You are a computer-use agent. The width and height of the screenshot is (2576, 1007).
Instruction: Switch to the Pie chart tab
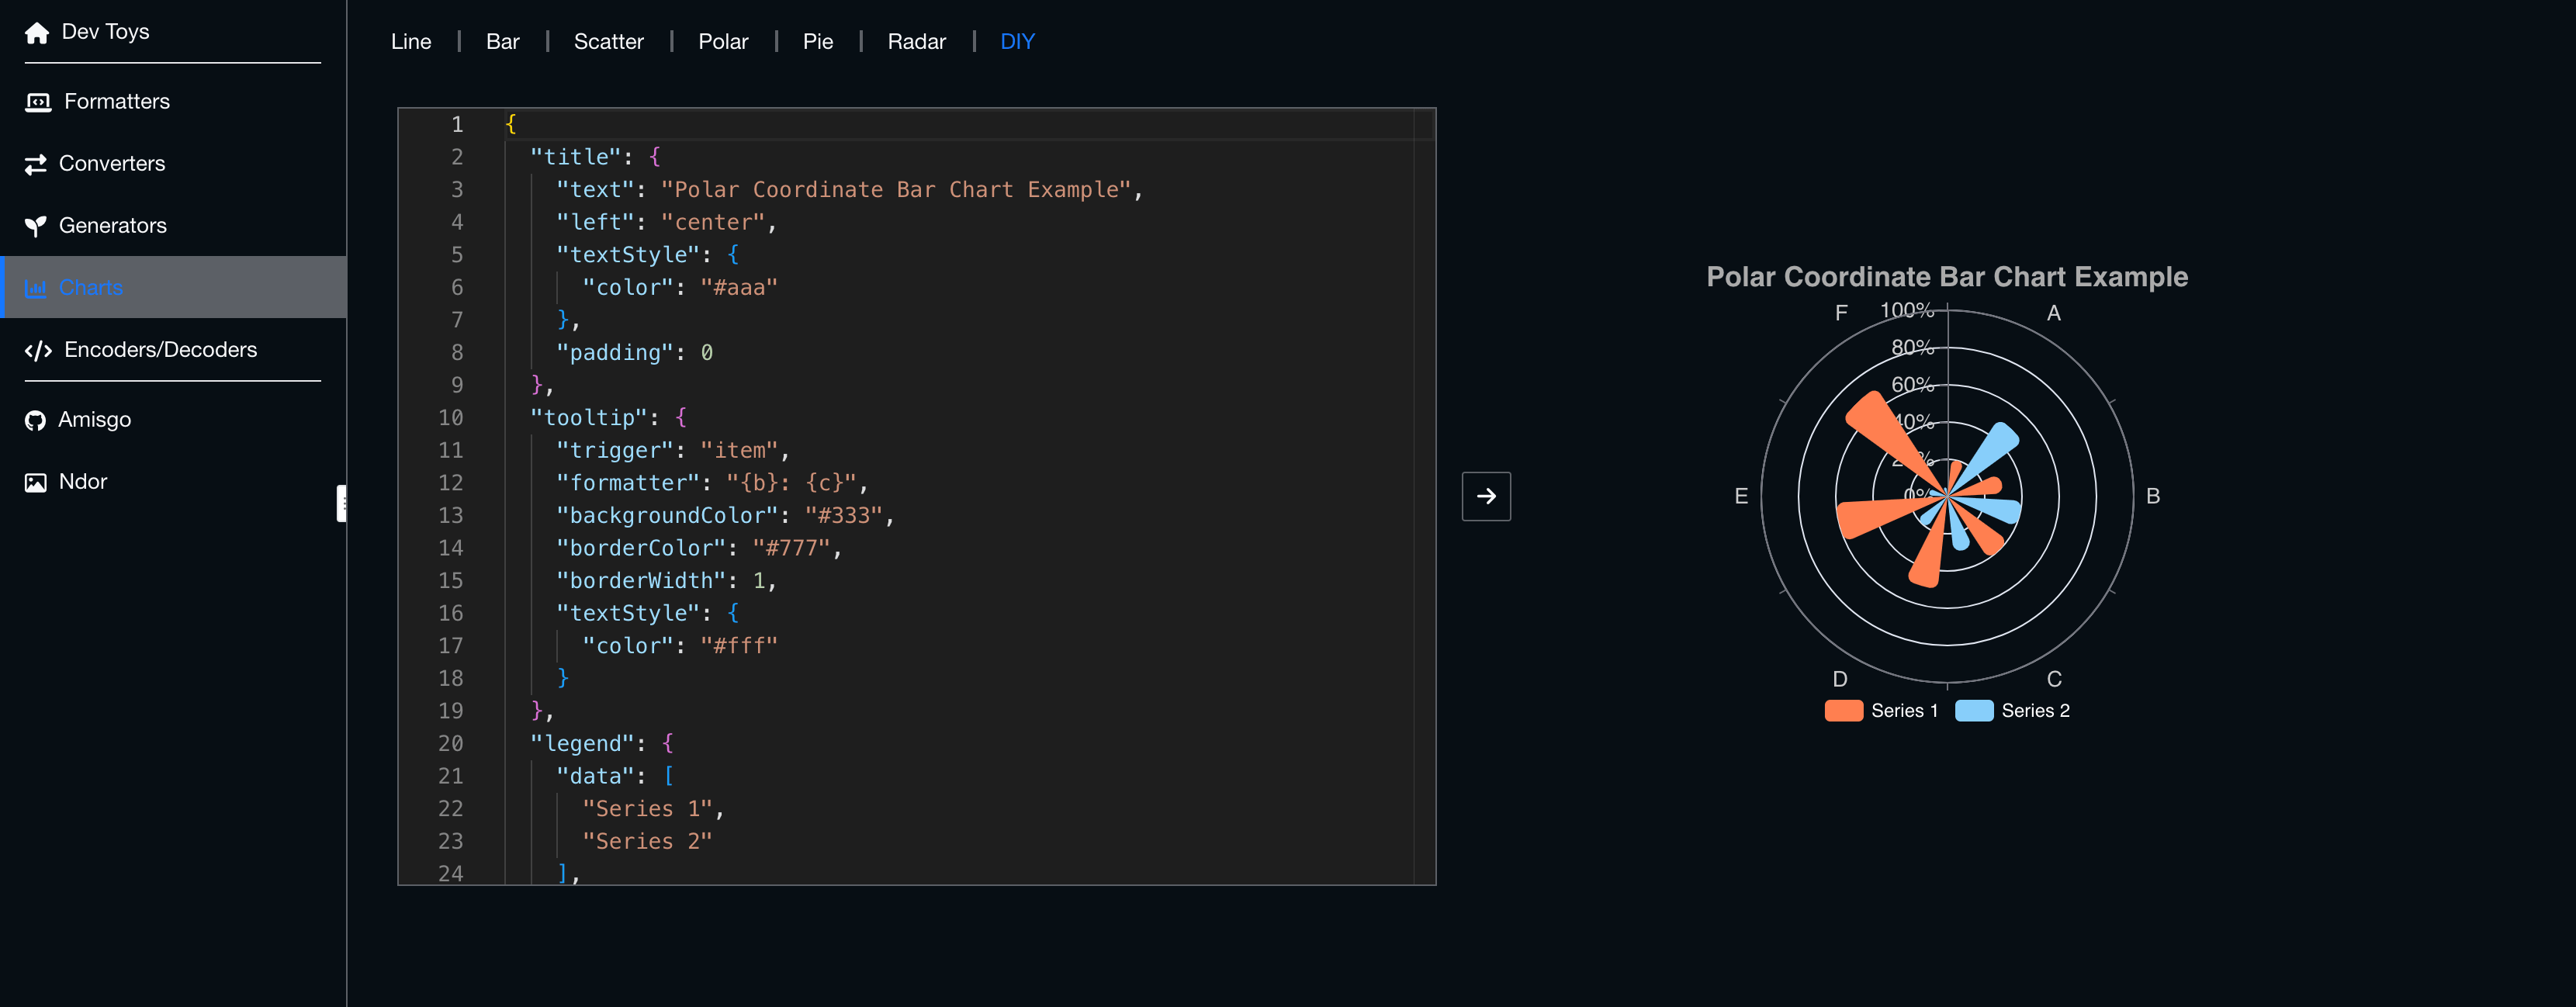point(817,42)
